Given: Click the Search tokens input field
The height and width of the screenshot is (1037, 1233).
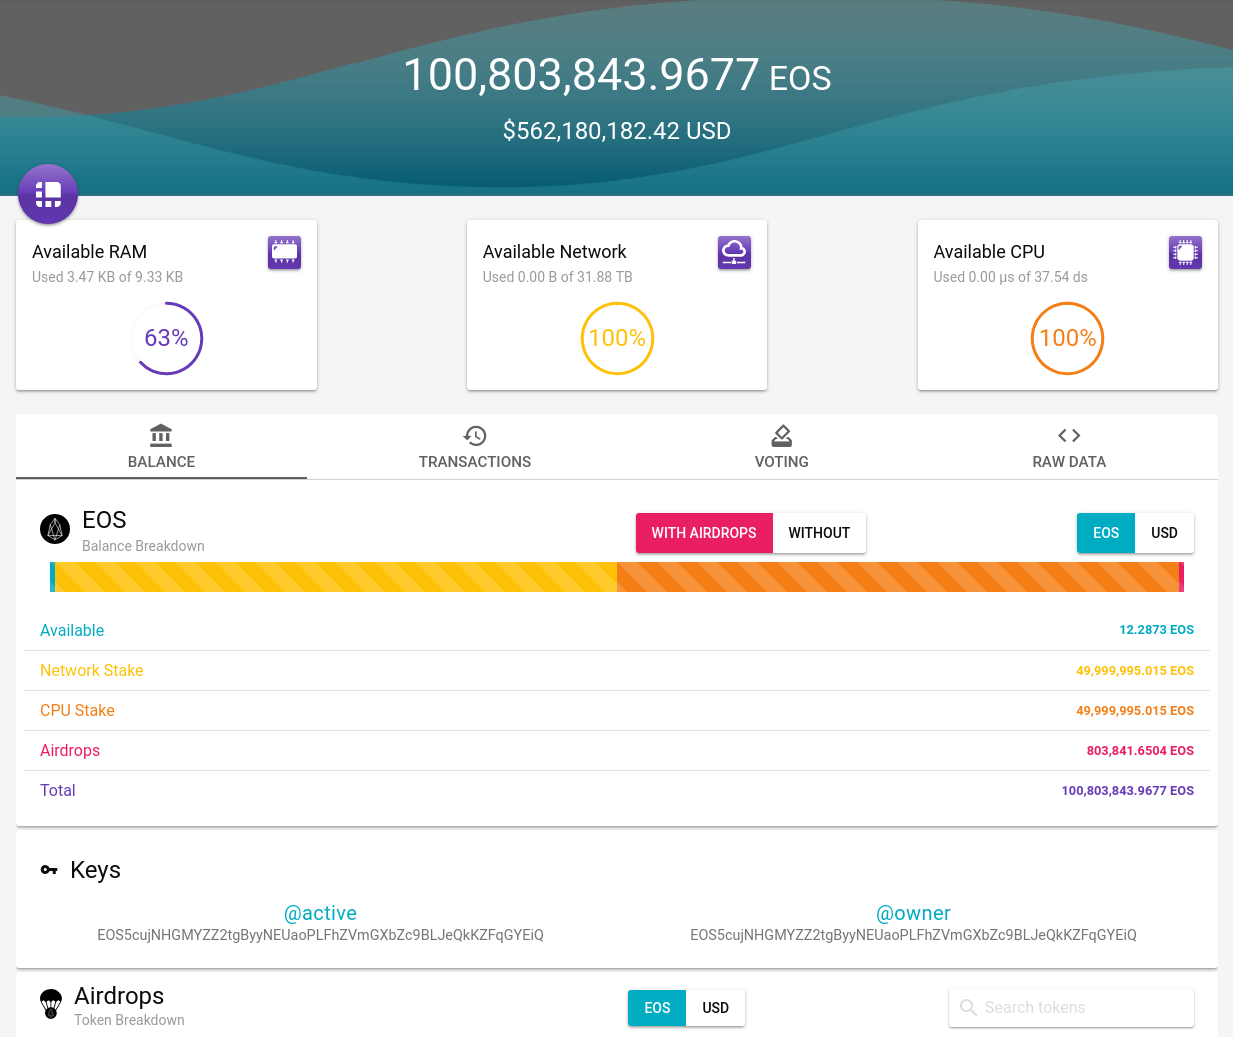Looking at the screenshot, I should (1071, 1008).
